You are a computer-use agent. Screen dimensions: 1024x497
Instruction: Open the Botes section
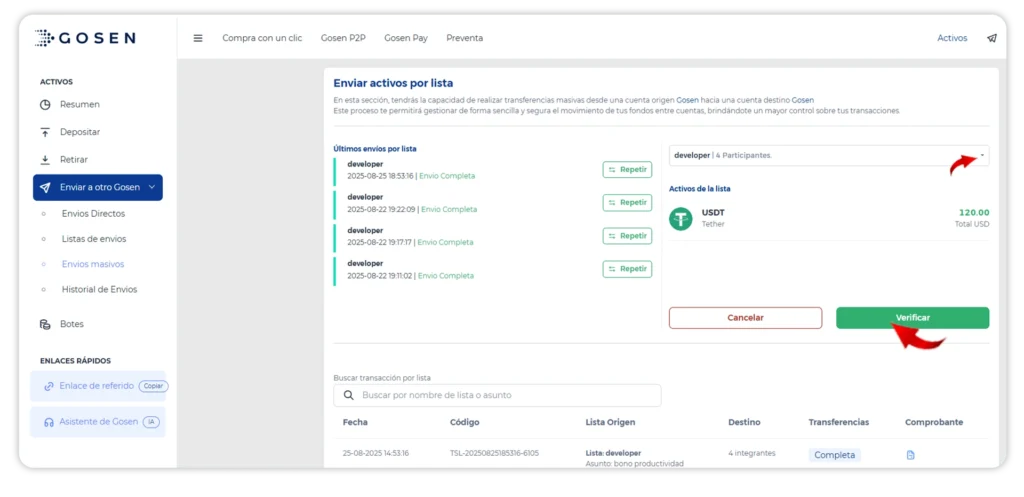[x=71, y=324]
